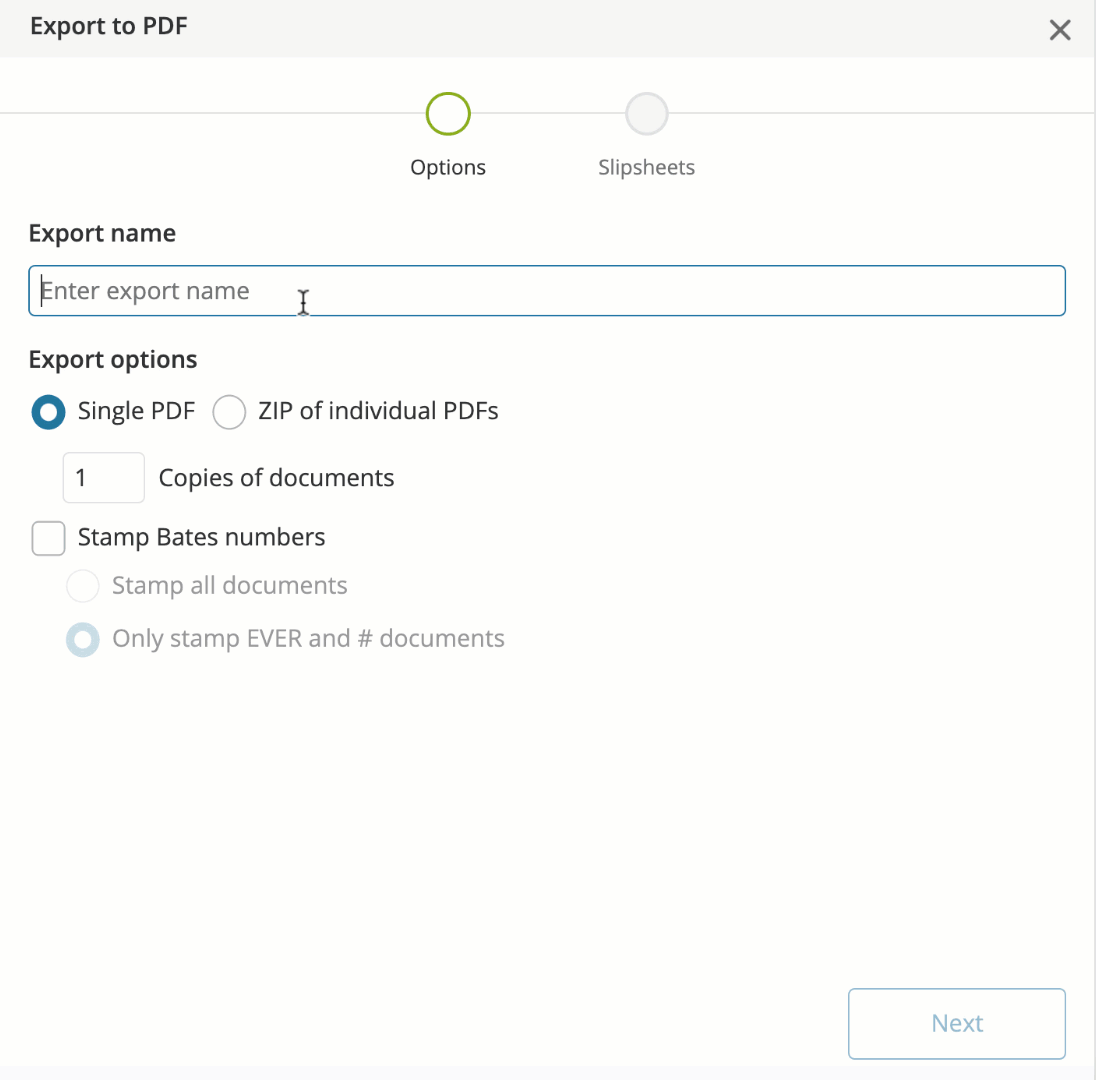1096x1080 pixels.
Task: Click the Next button
Action: pyautogui.click(x=956, y=1023)
